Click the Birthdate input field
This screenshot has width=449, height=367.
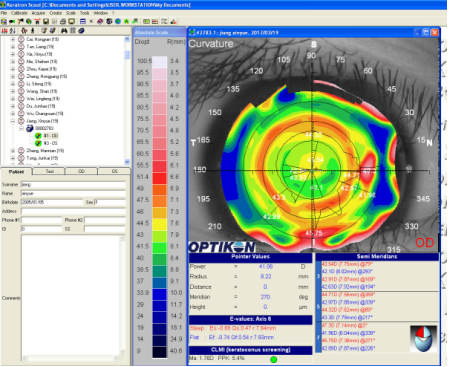coord(52,202)
